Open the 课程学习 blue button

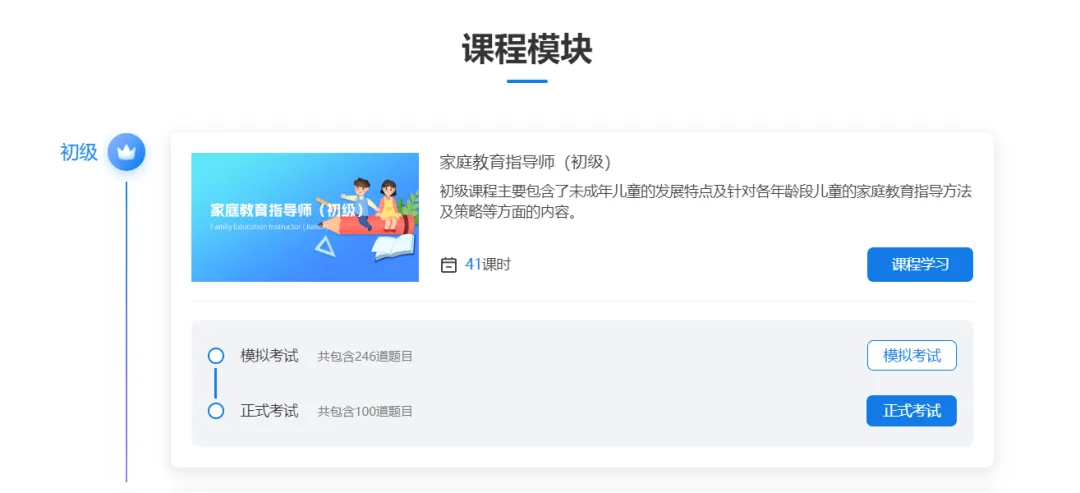(920, 264)
